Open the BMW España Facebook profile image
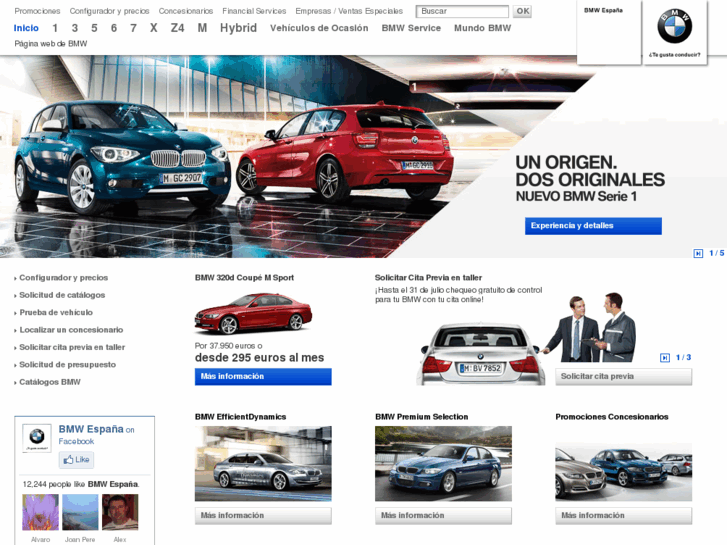The image size is (727, 545). [x=37, y=438]
